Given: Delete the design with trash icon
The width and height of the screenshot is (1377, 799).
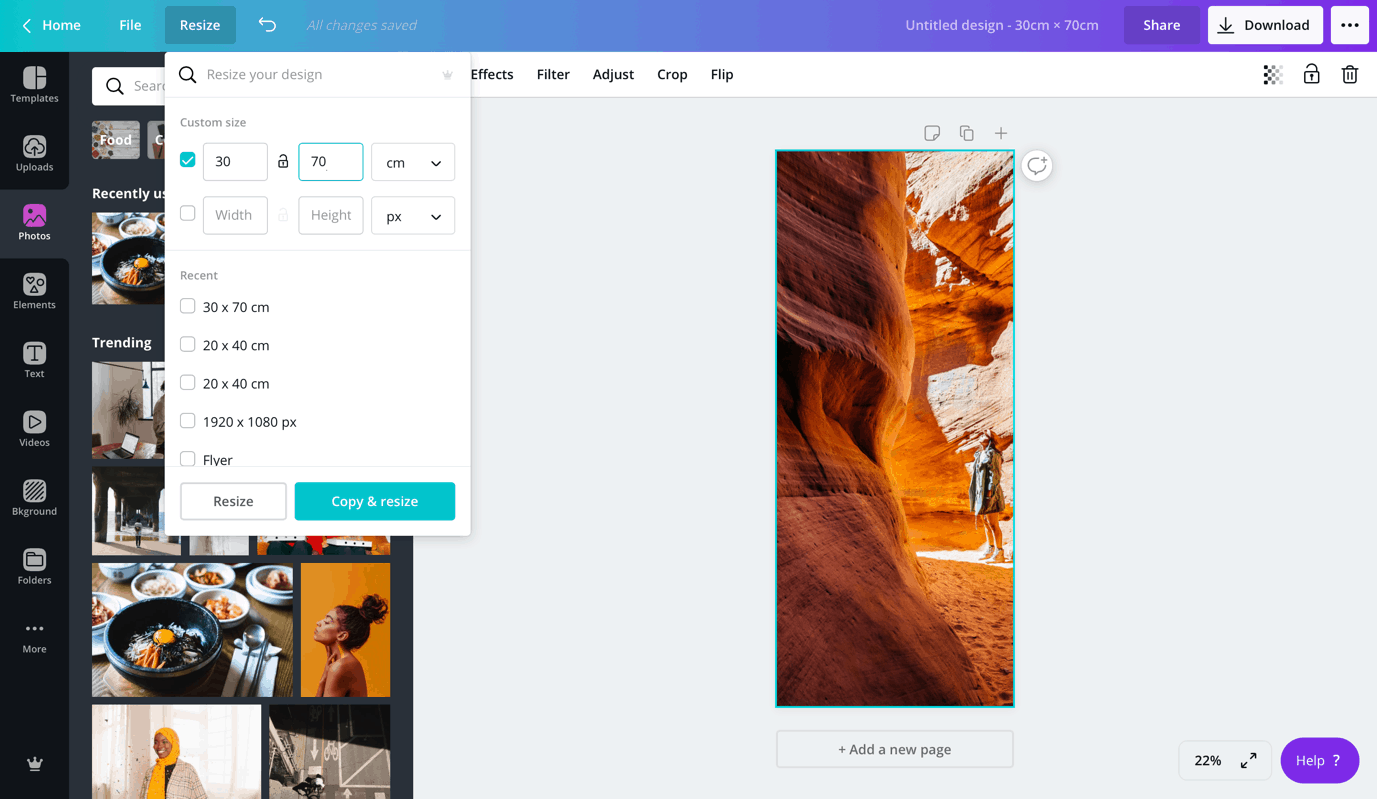Looking at the screenshot, I should (x=1350, y=74).
